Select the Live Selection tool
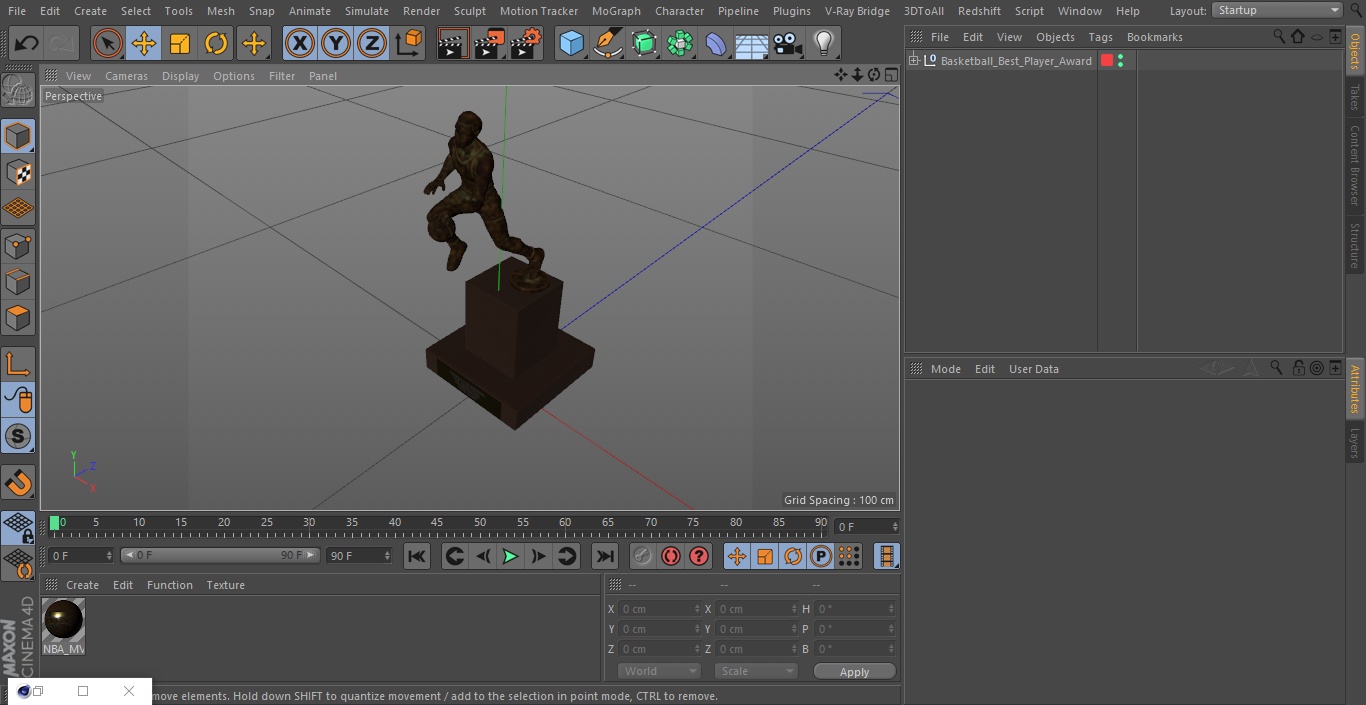This screenshot has width=1366, height=705. 107,43
